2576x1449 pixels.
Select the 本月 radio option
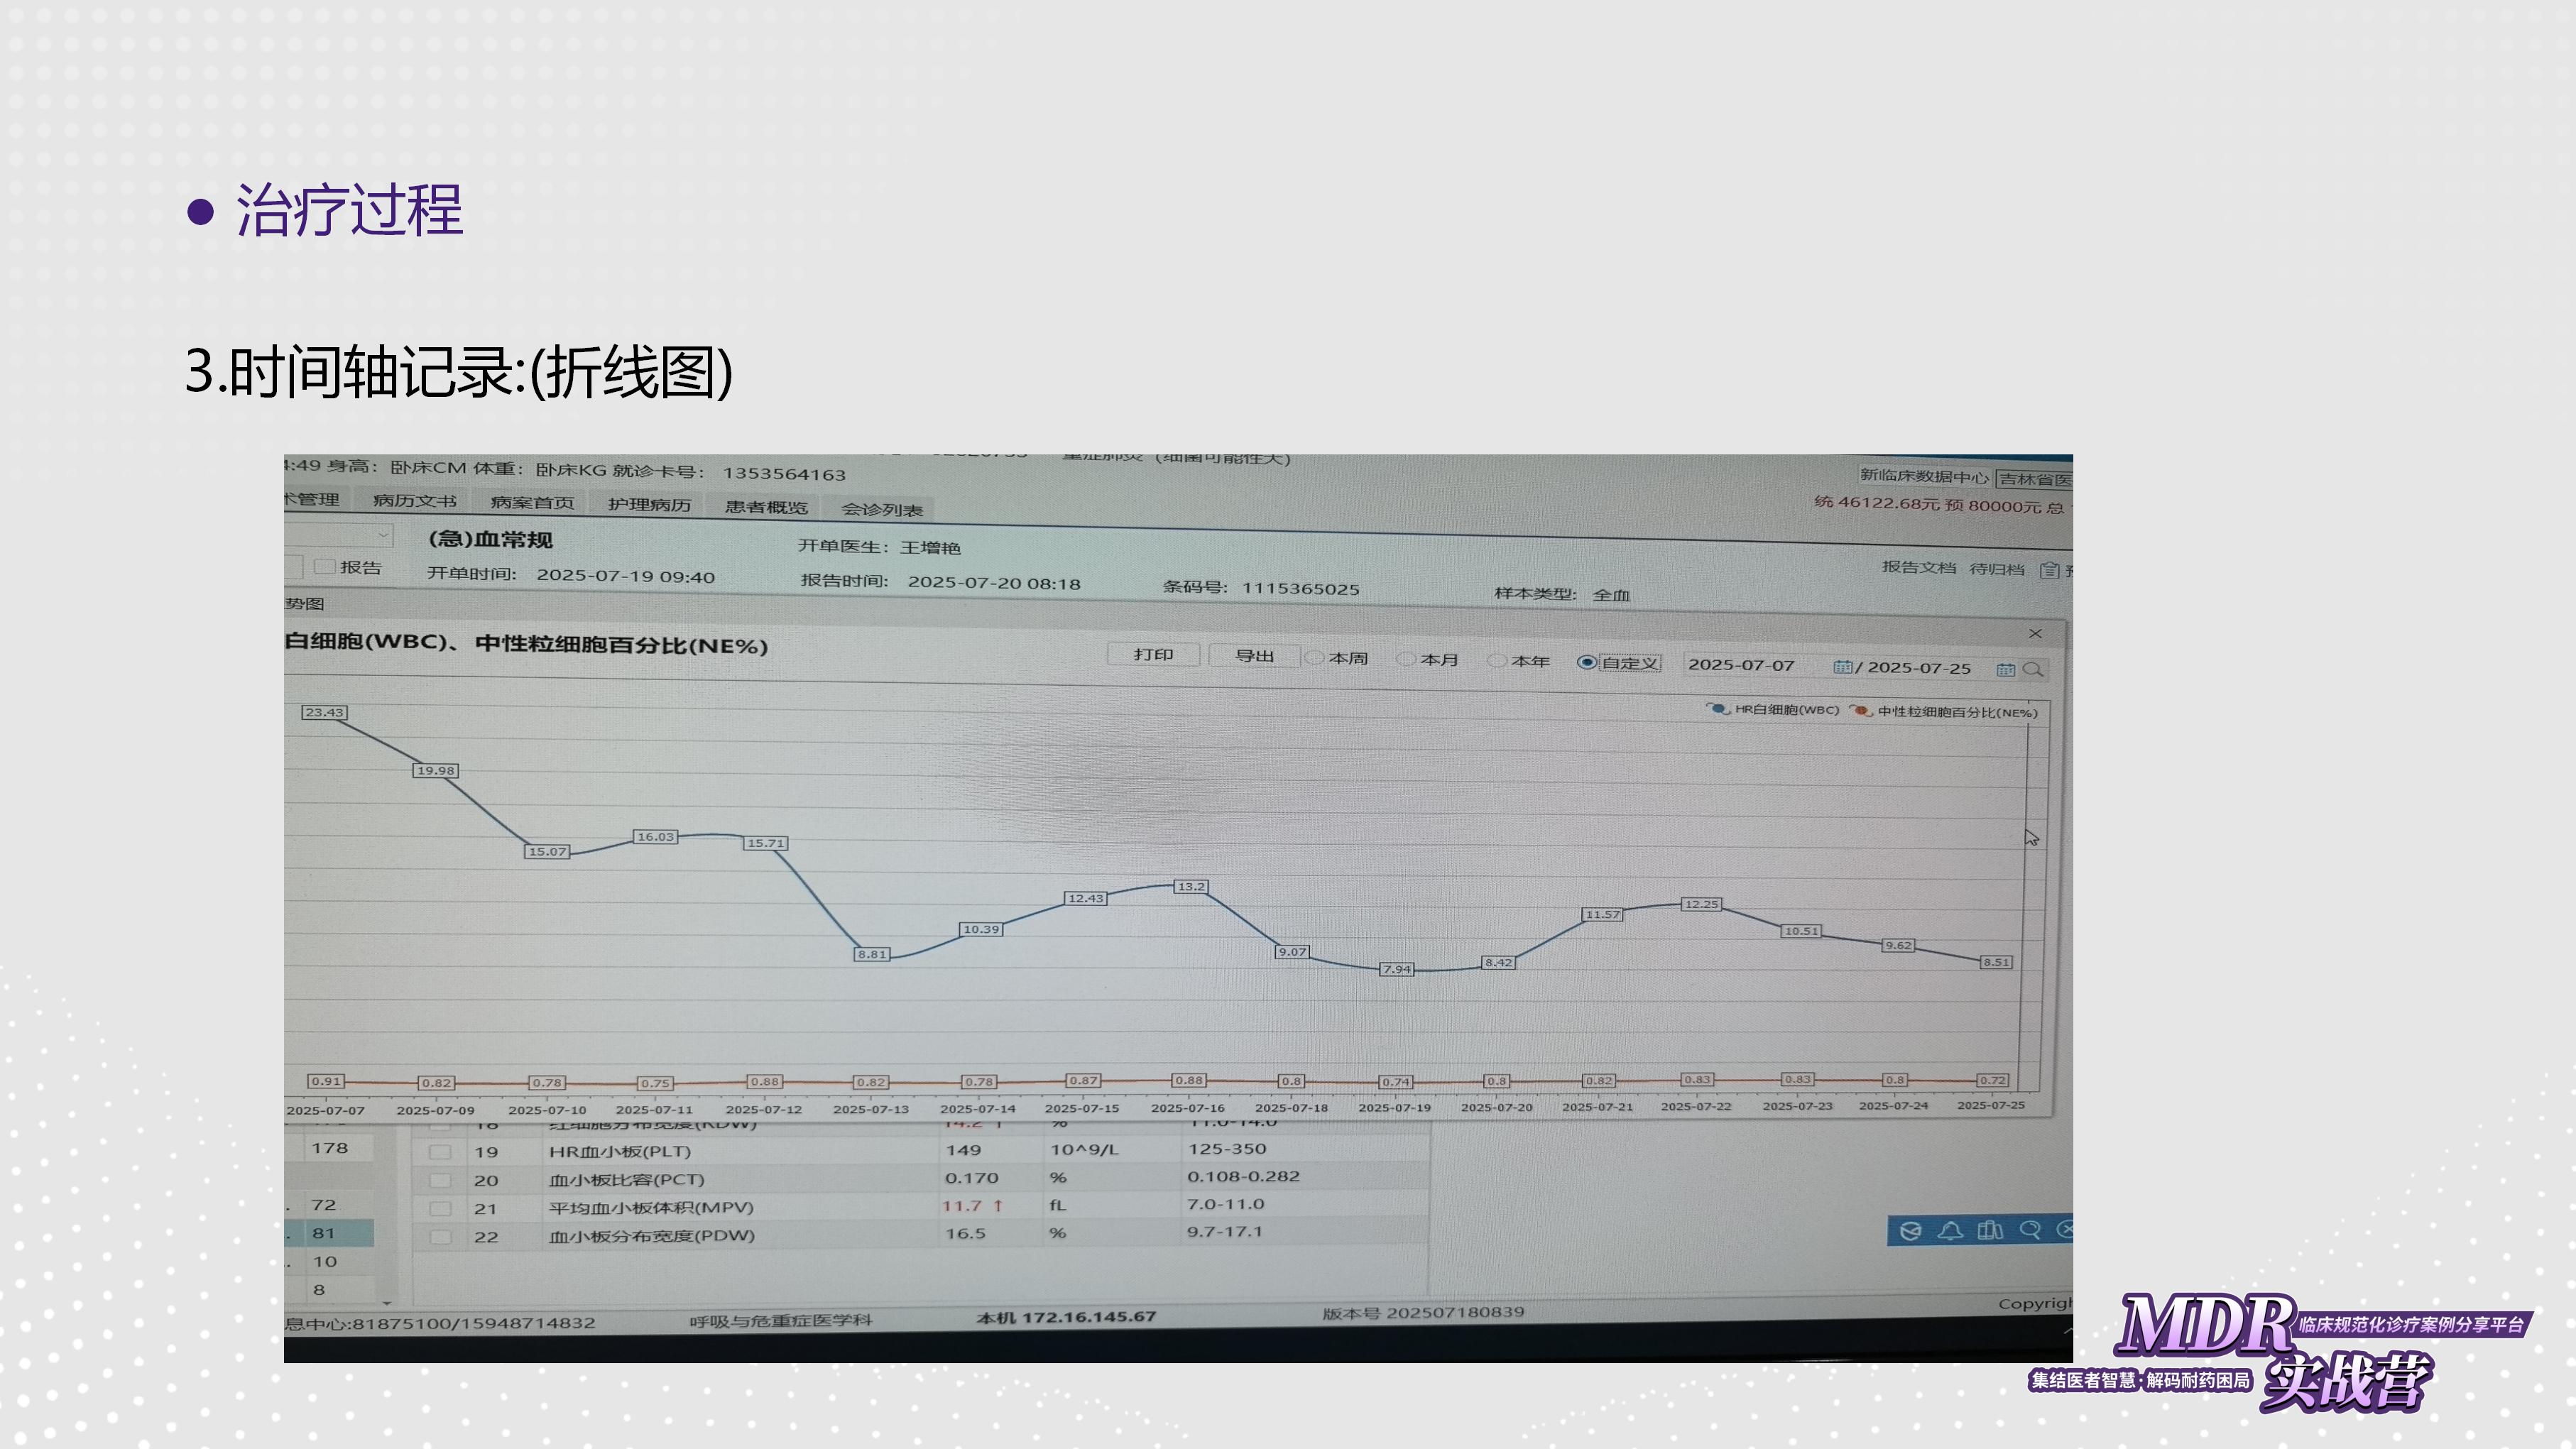coord(1406,659)
